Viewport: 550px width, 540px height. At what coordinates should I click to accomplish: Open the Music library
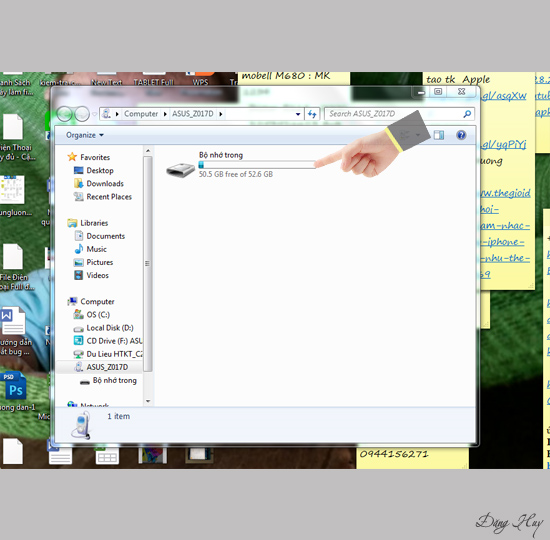coord(96,249)
